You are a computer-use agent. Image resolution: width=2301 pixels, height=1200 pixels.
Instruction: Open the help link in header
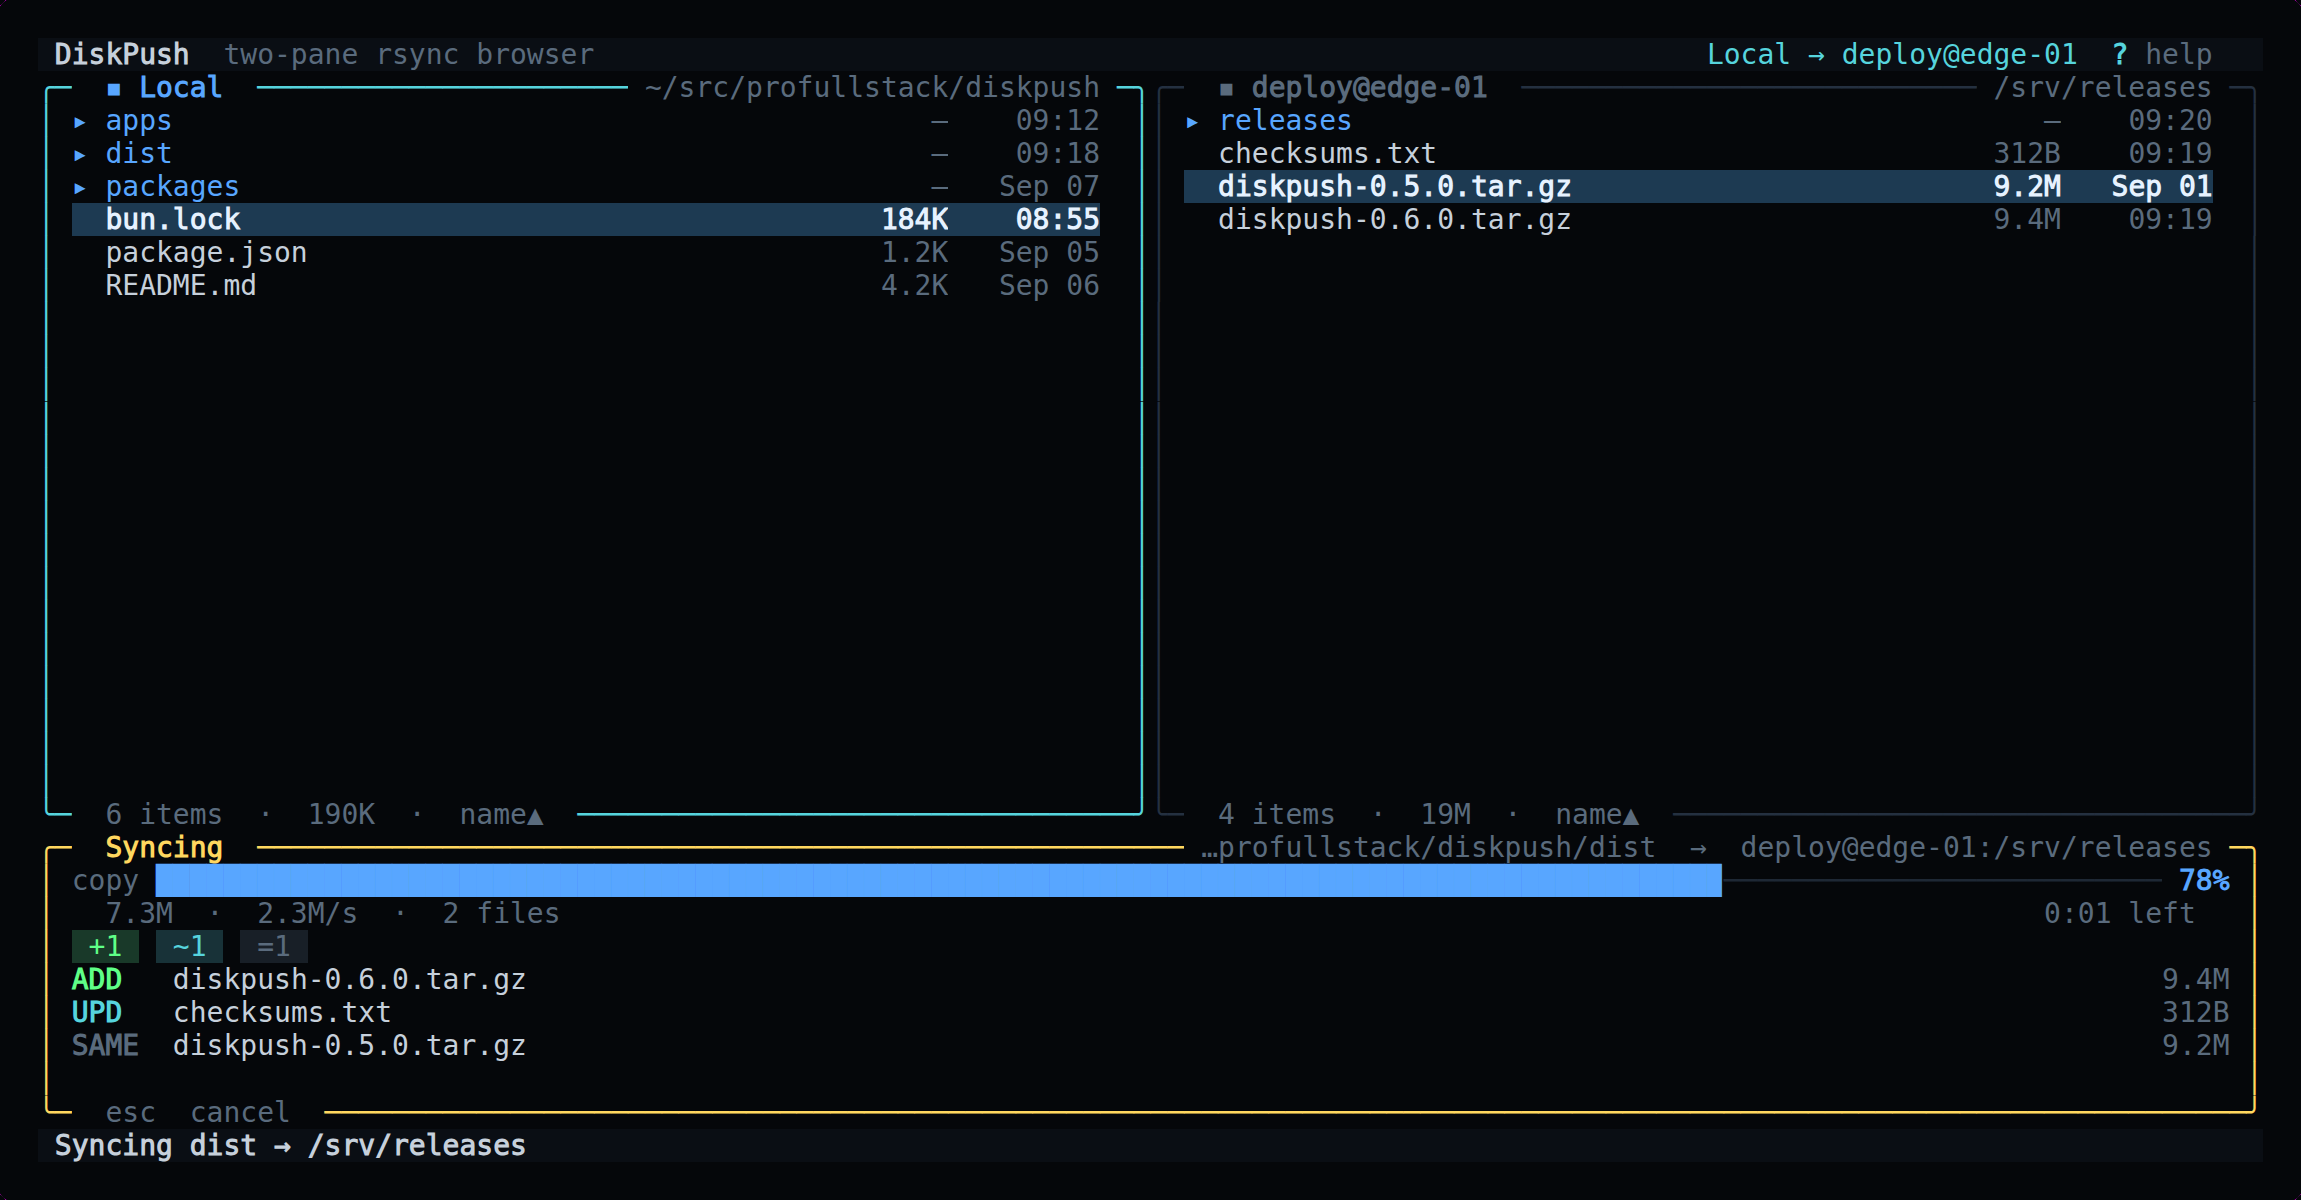pos(2178,55)
